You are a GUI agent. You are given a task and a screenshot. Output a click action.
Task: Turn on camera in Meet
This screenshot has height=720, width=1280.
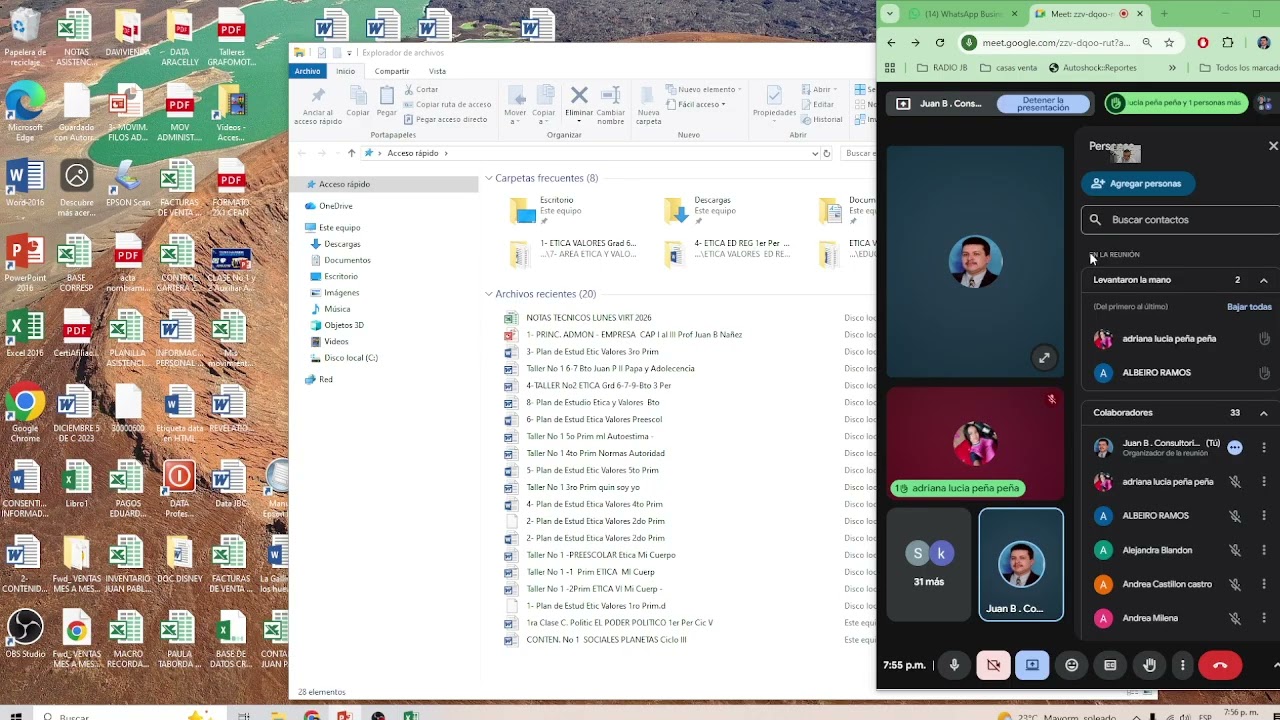click(x=993, y=665)
